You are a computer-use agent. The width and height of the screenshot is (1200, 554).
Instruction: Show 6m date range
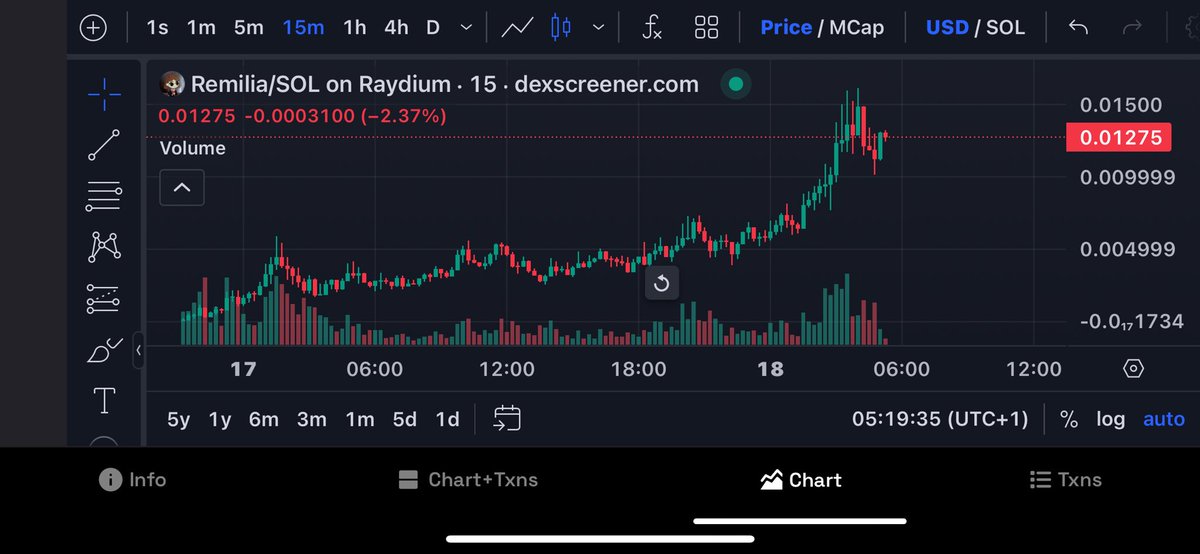pos(264,419)
